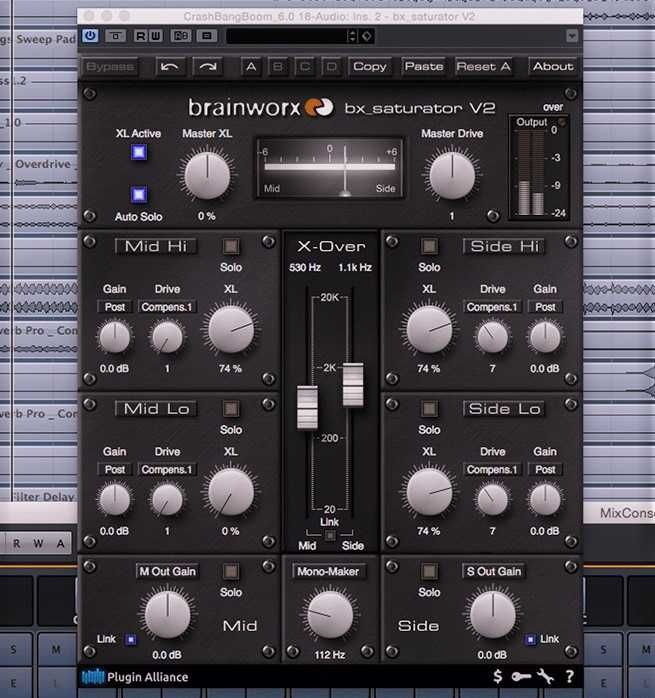Open Mid Hi Drive Compens.1 selector
The image size is (655, 698).
click(x=167, y=307)
